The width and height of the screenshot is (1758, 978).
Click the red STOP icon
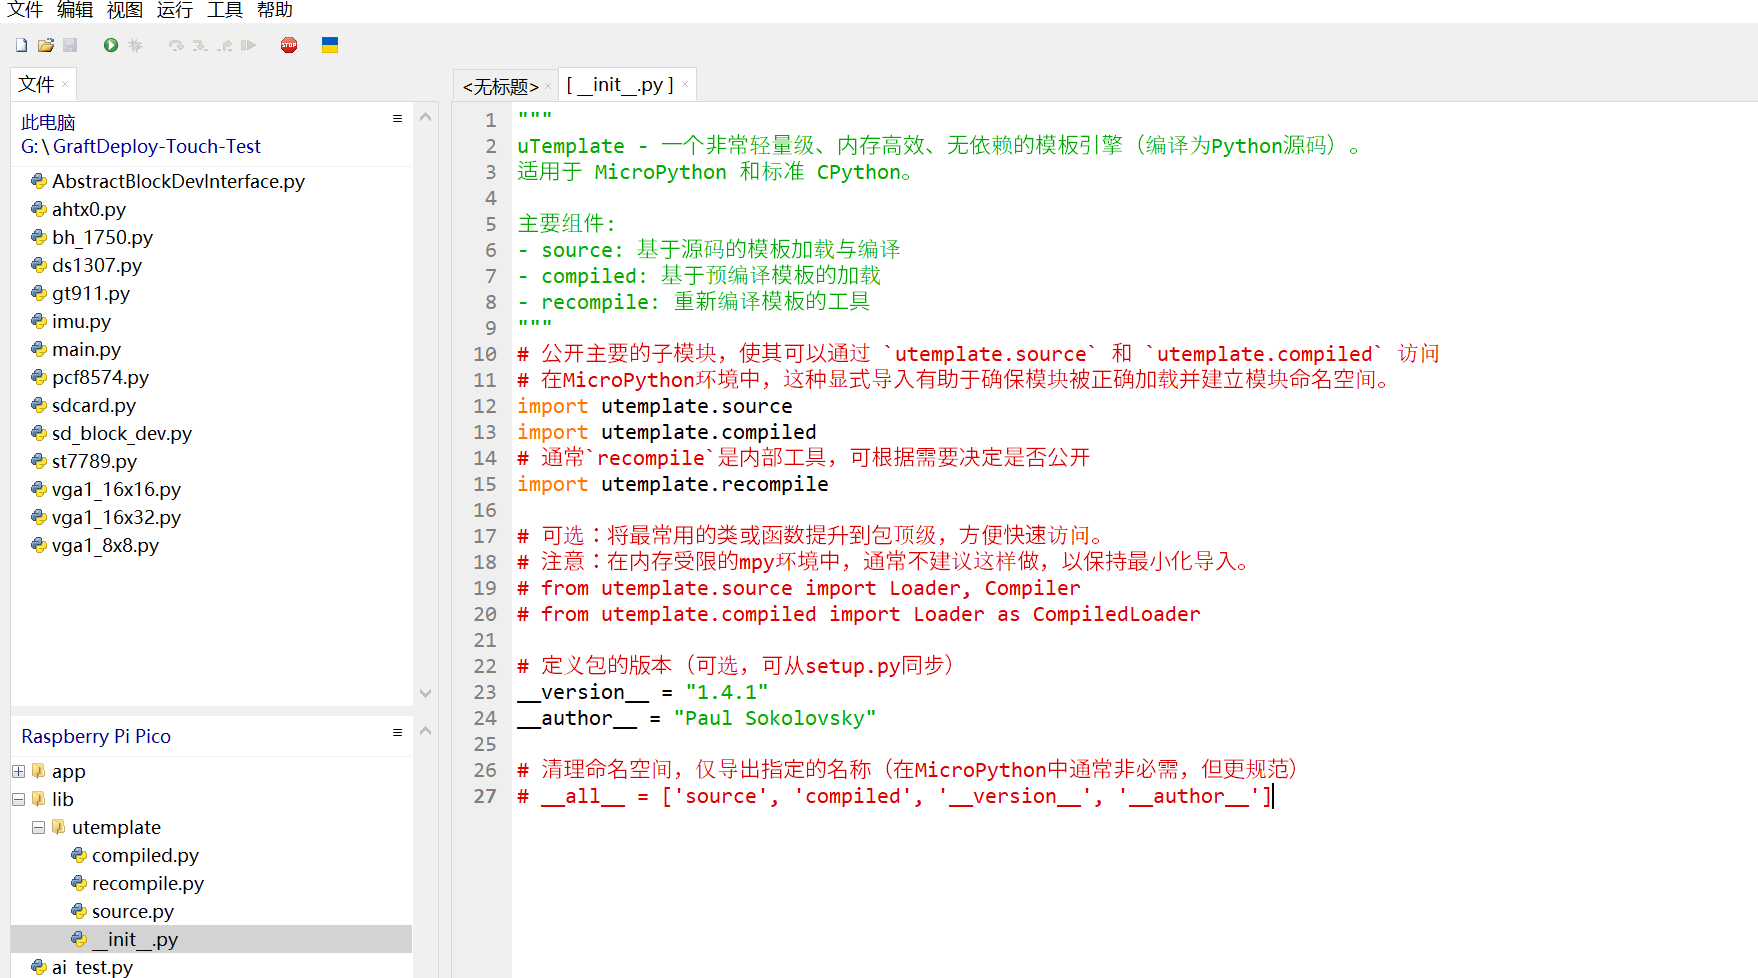289,45
